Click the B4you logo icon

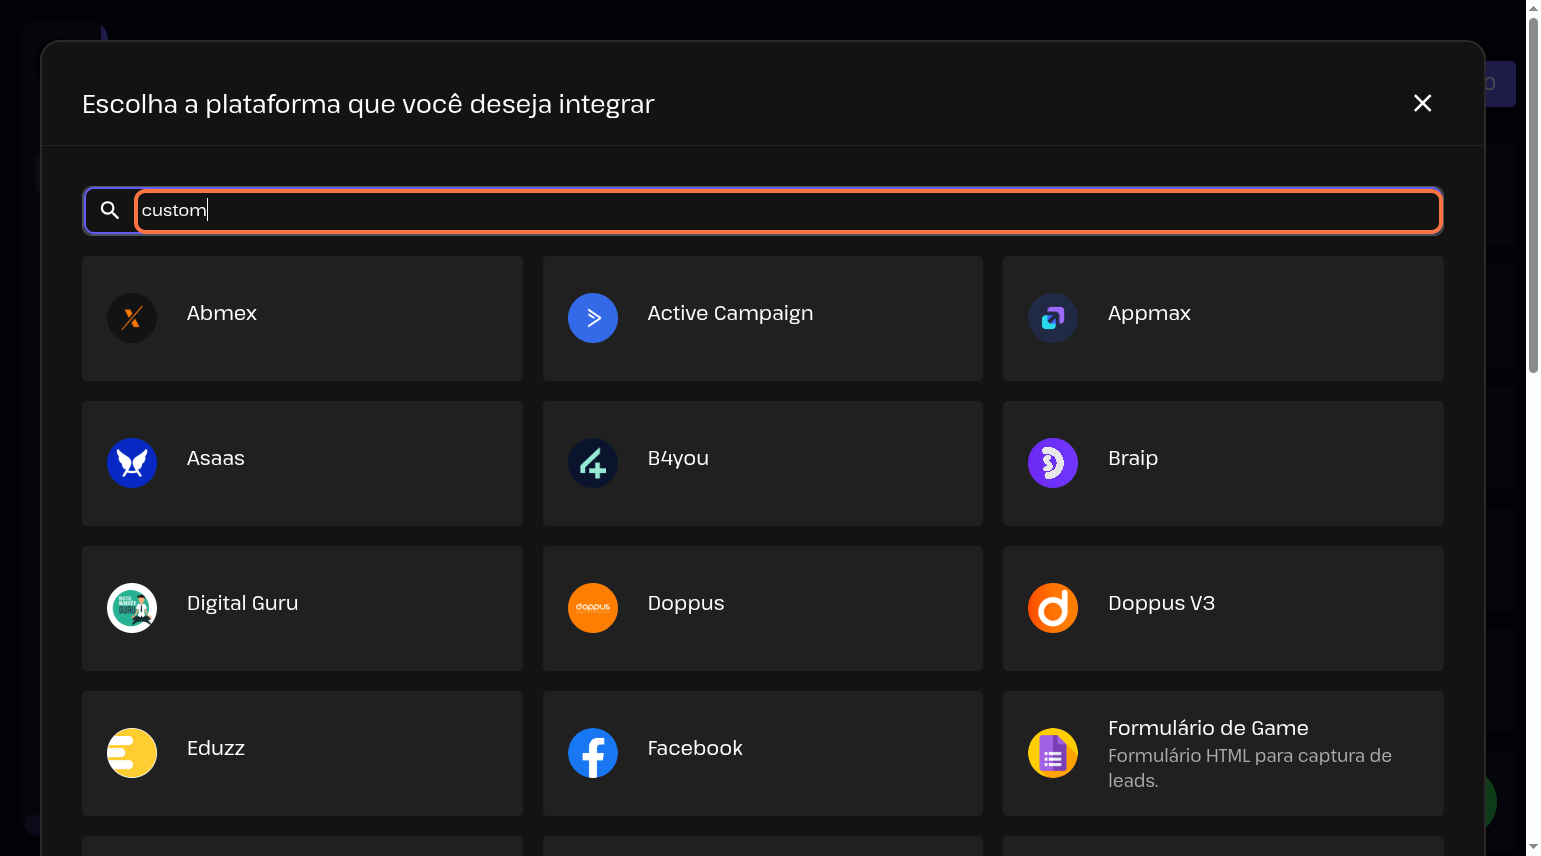(x=593, y=463)
